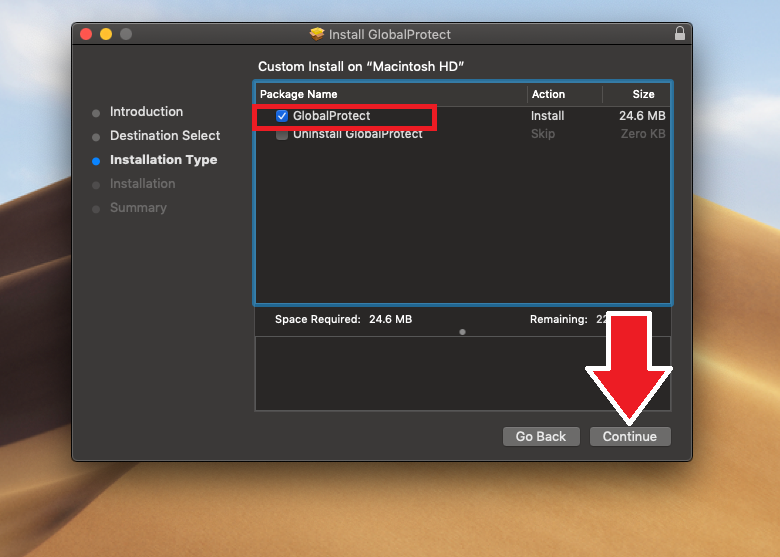
Task: Click the Skip action for Uninstall GlobalProtect
Action: pyautogui.click(x=543, y=134)
